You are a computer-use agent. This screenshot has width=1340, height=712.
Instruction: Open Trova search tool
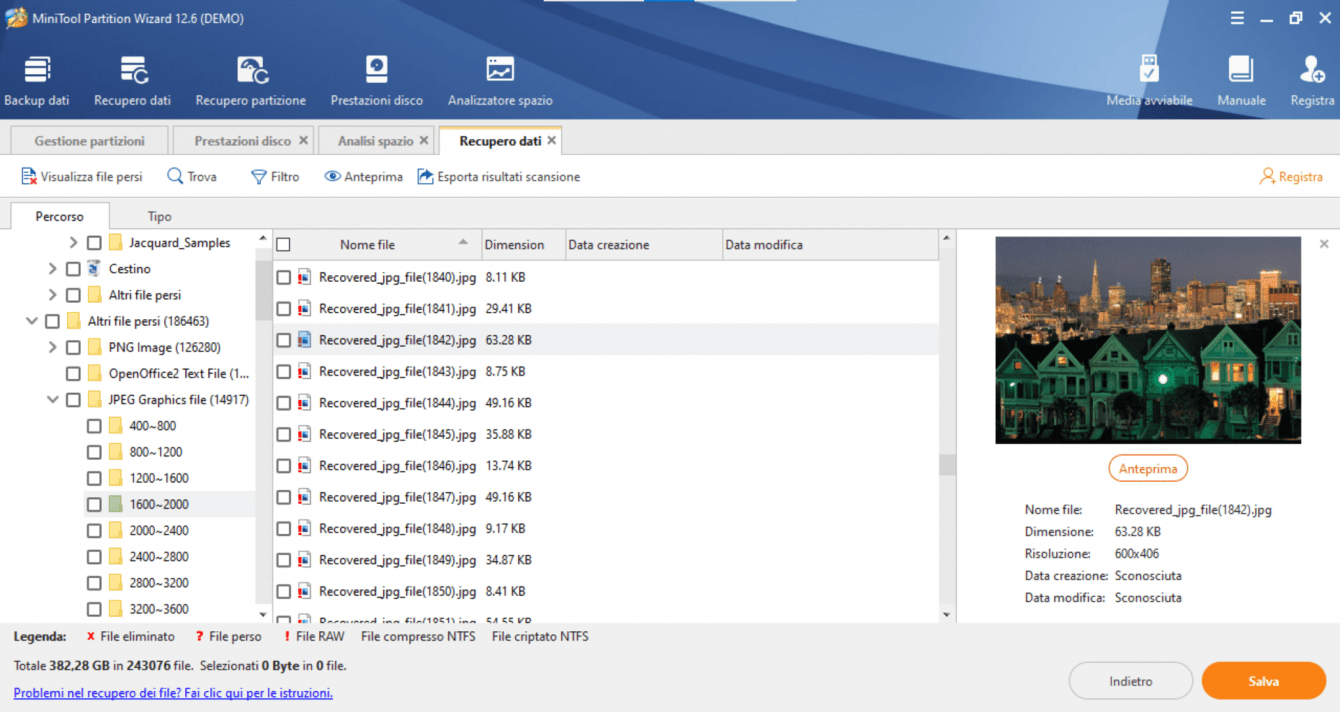pyautogui.click(x=192, y=177)
